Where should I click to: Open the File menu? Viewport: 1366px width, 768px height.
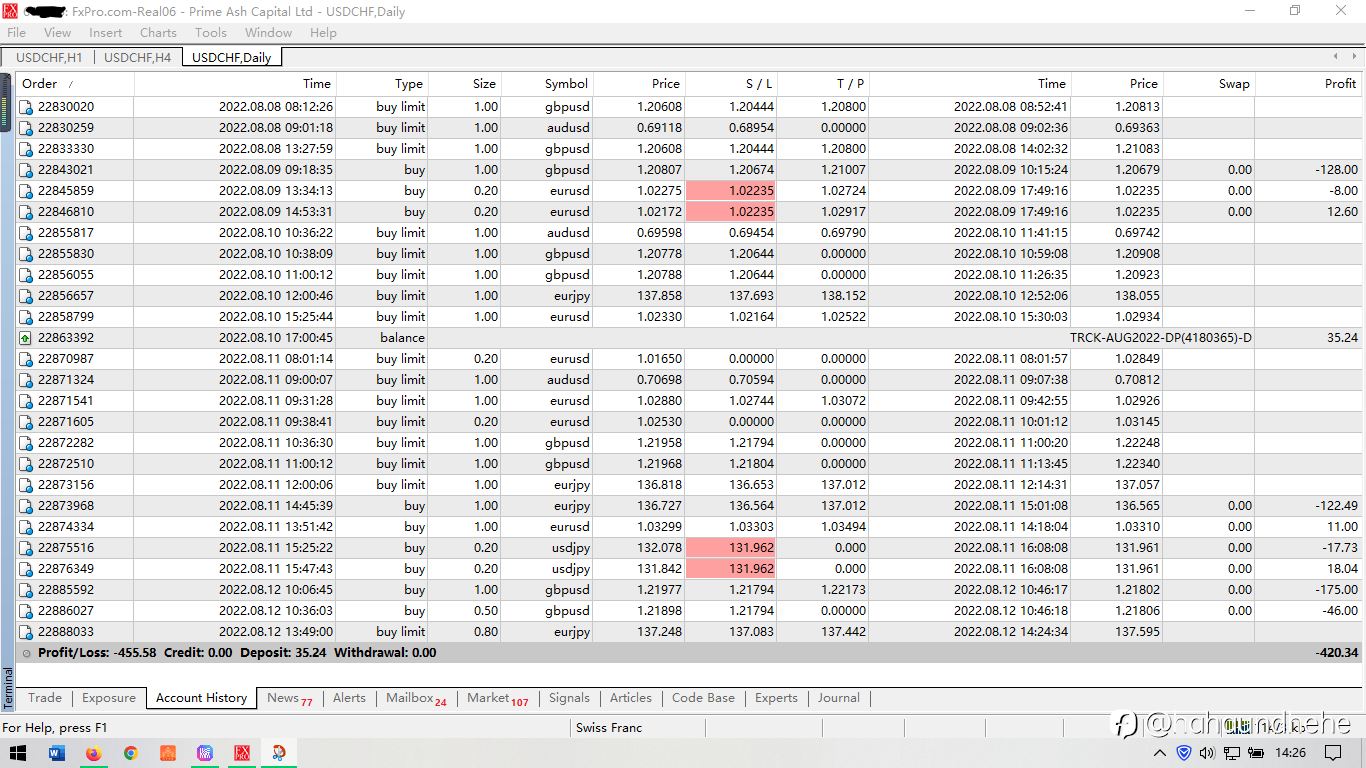click(x=16, y=32)
